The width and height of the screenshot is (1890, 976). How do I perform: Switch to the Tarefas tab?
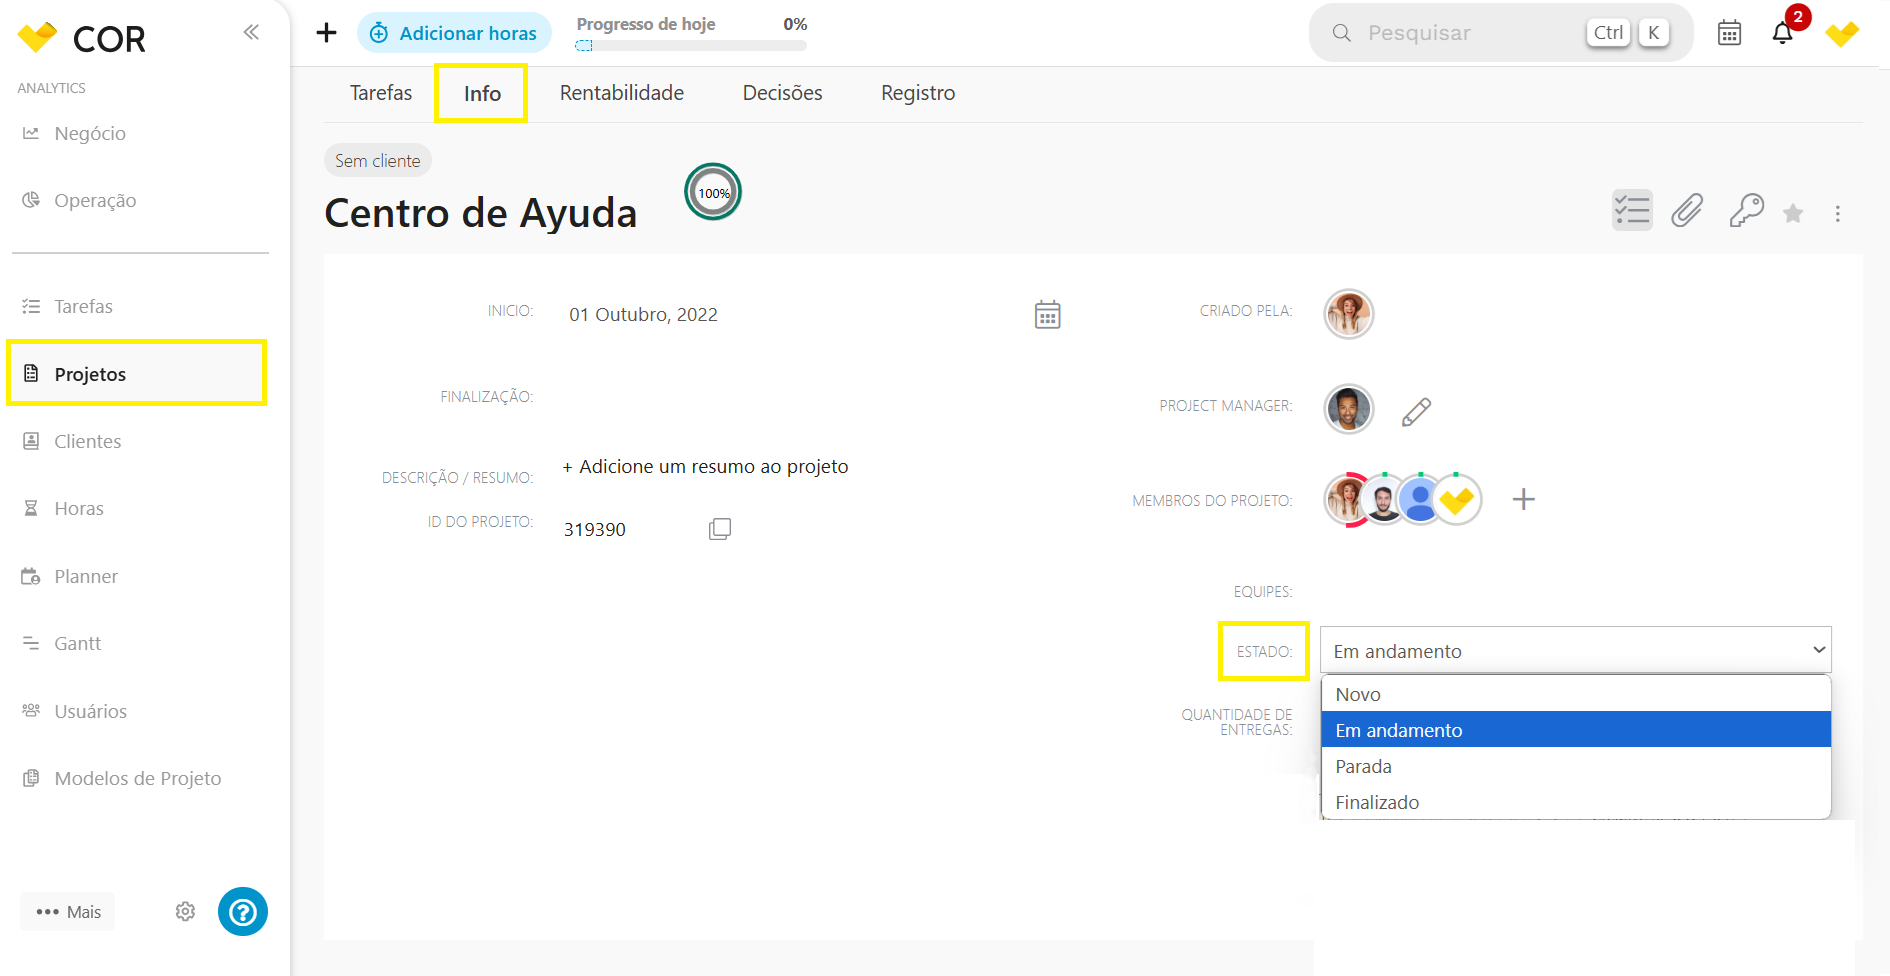point(381,93)
